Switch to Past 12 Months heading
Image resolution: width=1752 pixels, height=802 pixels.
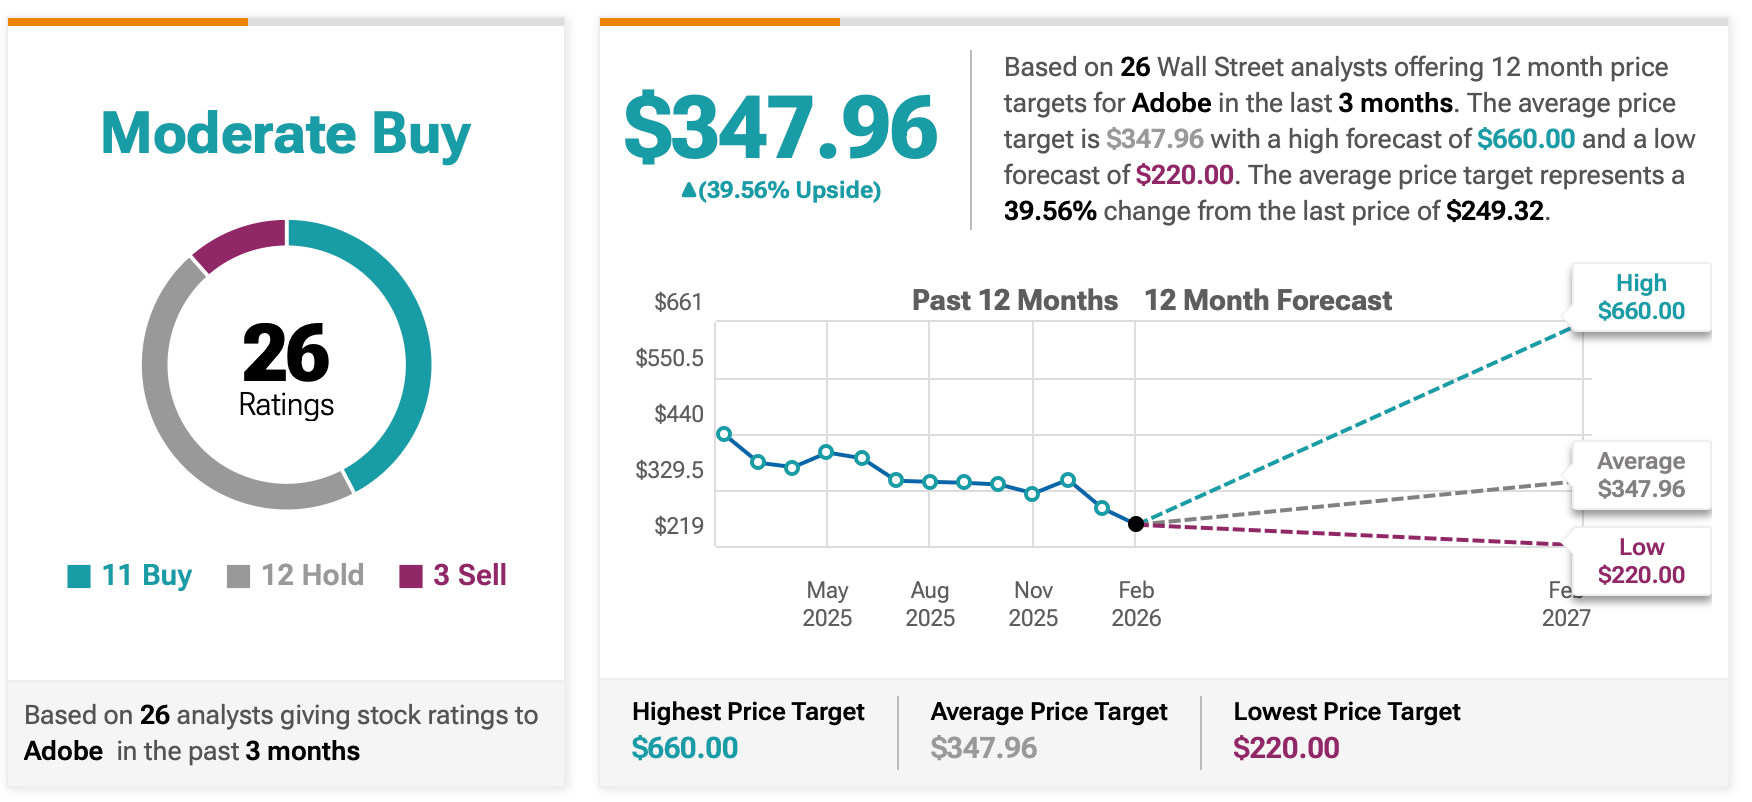point(1015,300)
